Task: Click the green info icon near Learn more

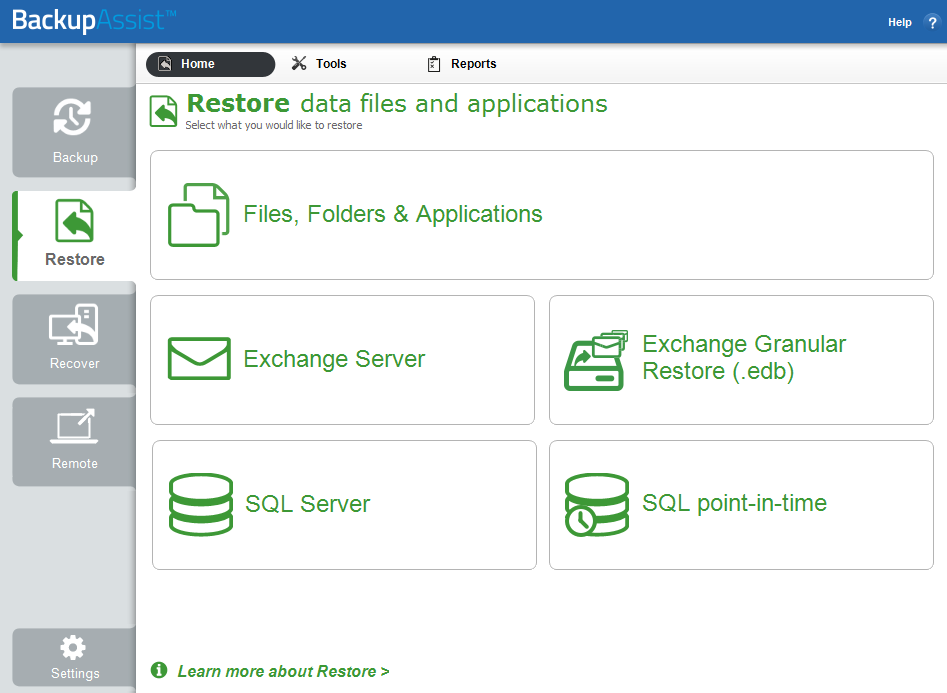Action: pos(159,670)
